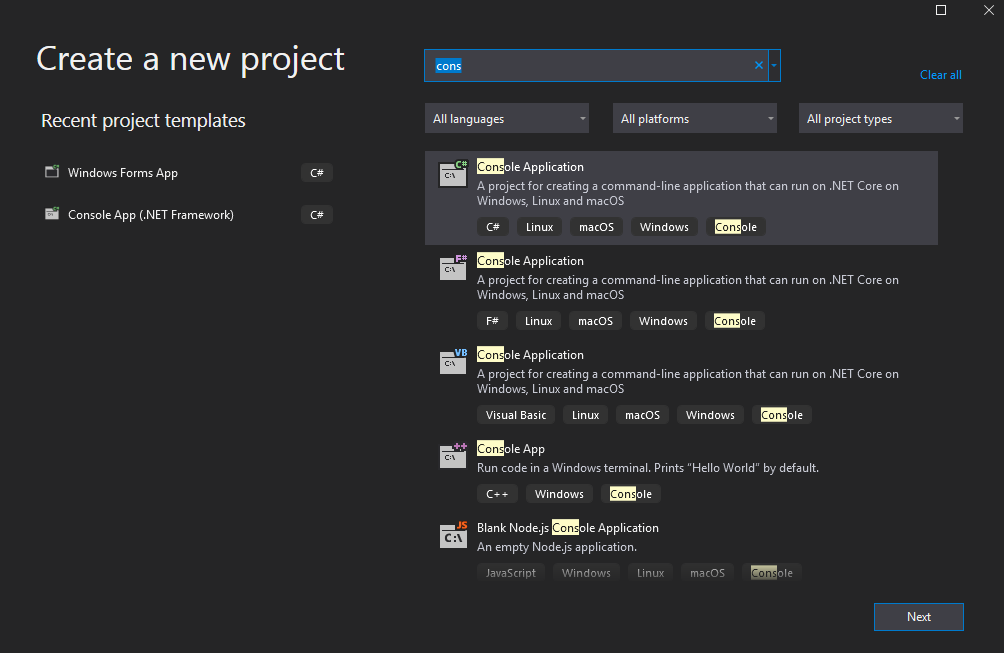The width and height of the screenshot is (1004, 653).
Task: Click the Console tag on the C++ template
Action: pyautogui.click(x=630, y=494)
